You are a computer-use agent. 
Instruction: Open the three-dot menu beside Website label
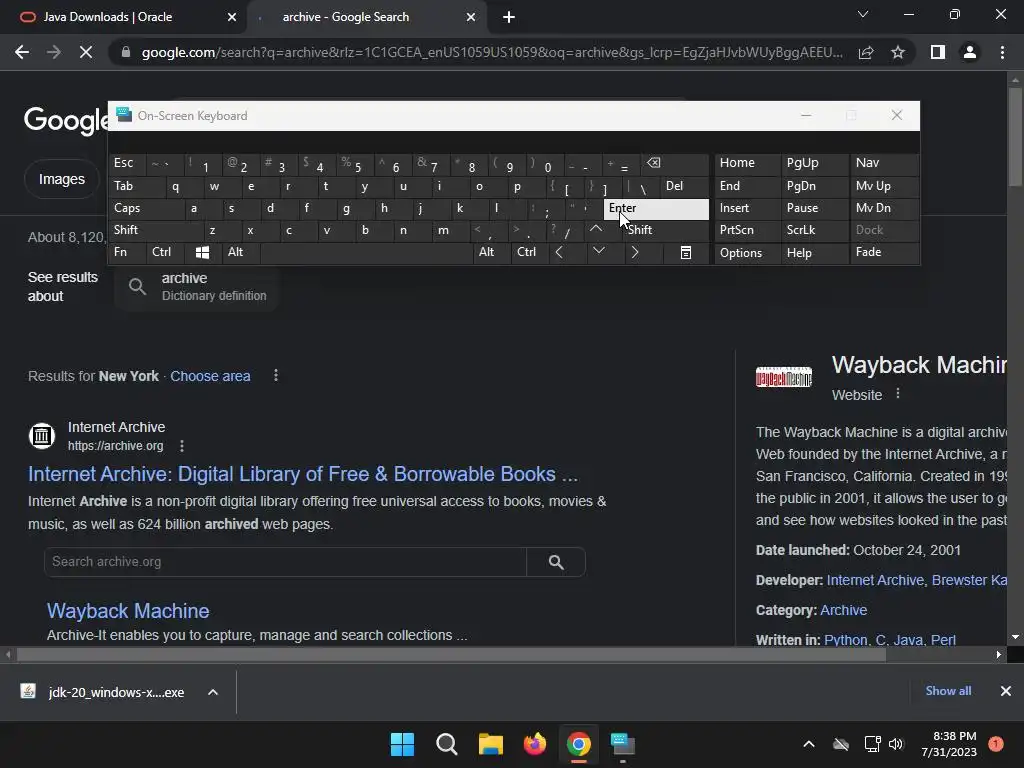coord(898,394)
